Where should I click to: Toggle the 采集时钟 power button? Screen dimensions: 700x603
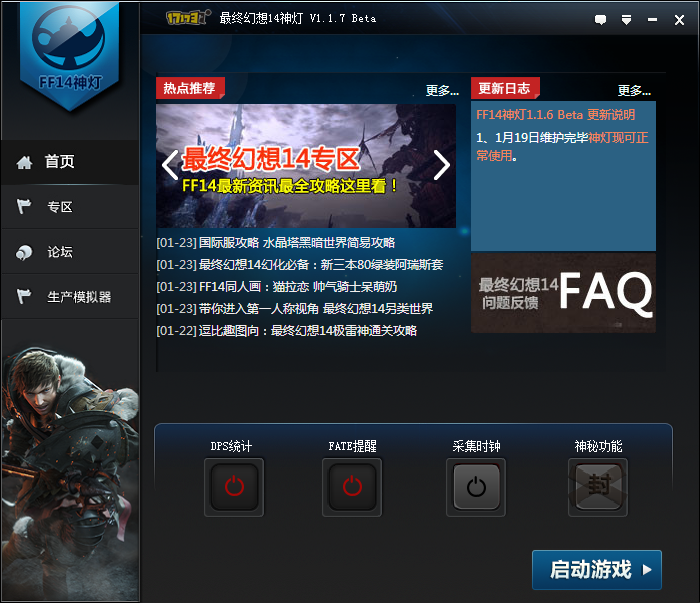476,487
